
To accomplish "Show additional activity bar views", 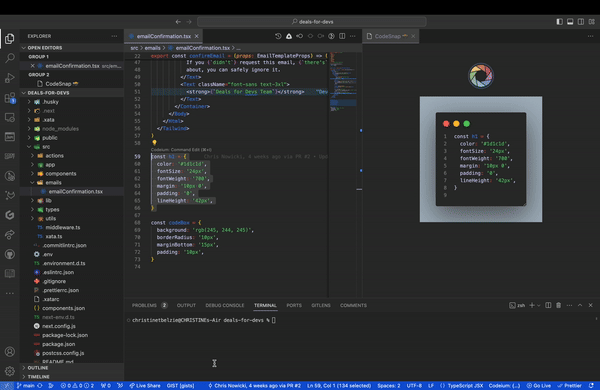I will pos(10,293).
